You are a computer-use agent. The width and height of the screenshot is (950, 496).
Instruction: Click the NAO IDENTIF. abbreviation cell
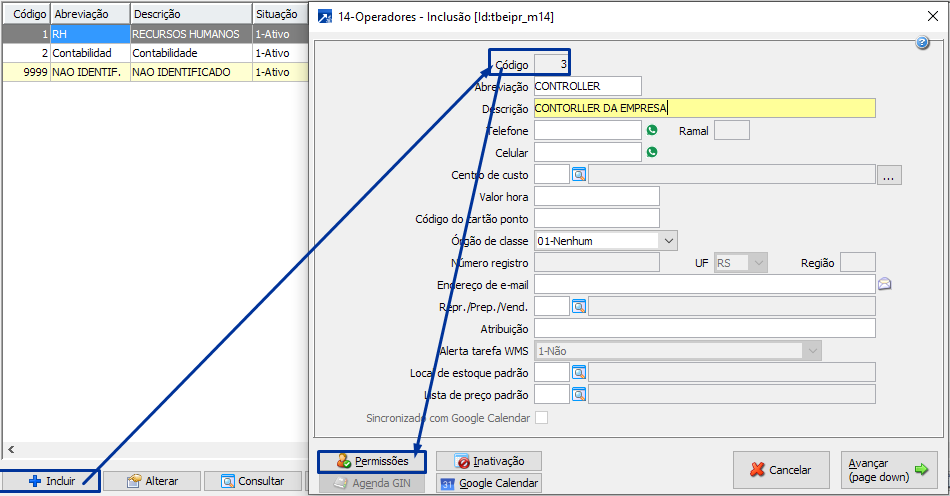pyautogui.click(x=90, y=71)
